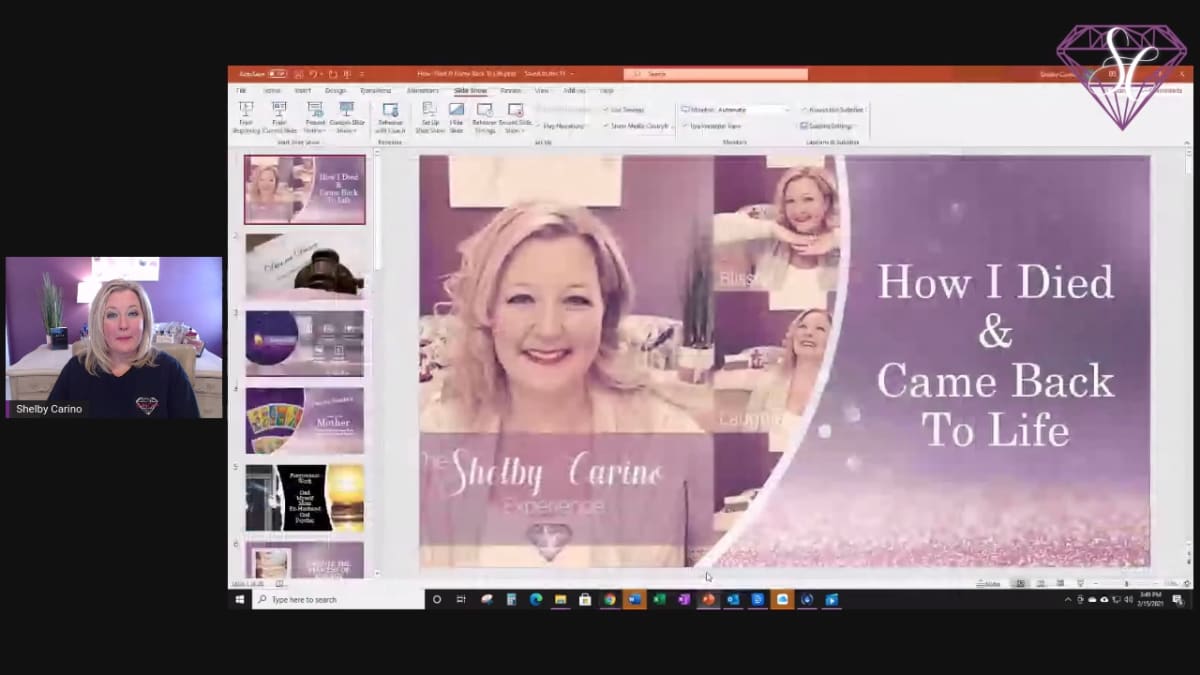Start show From Current Slide
This screenshot has height=675, width=1200.
[x=279, y=116]
